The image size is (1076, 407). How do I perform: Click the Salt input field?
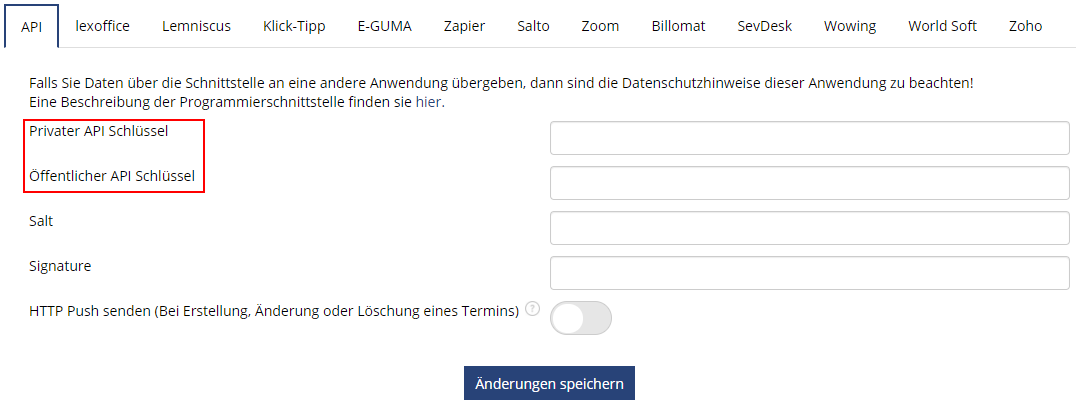pos(810,228)
